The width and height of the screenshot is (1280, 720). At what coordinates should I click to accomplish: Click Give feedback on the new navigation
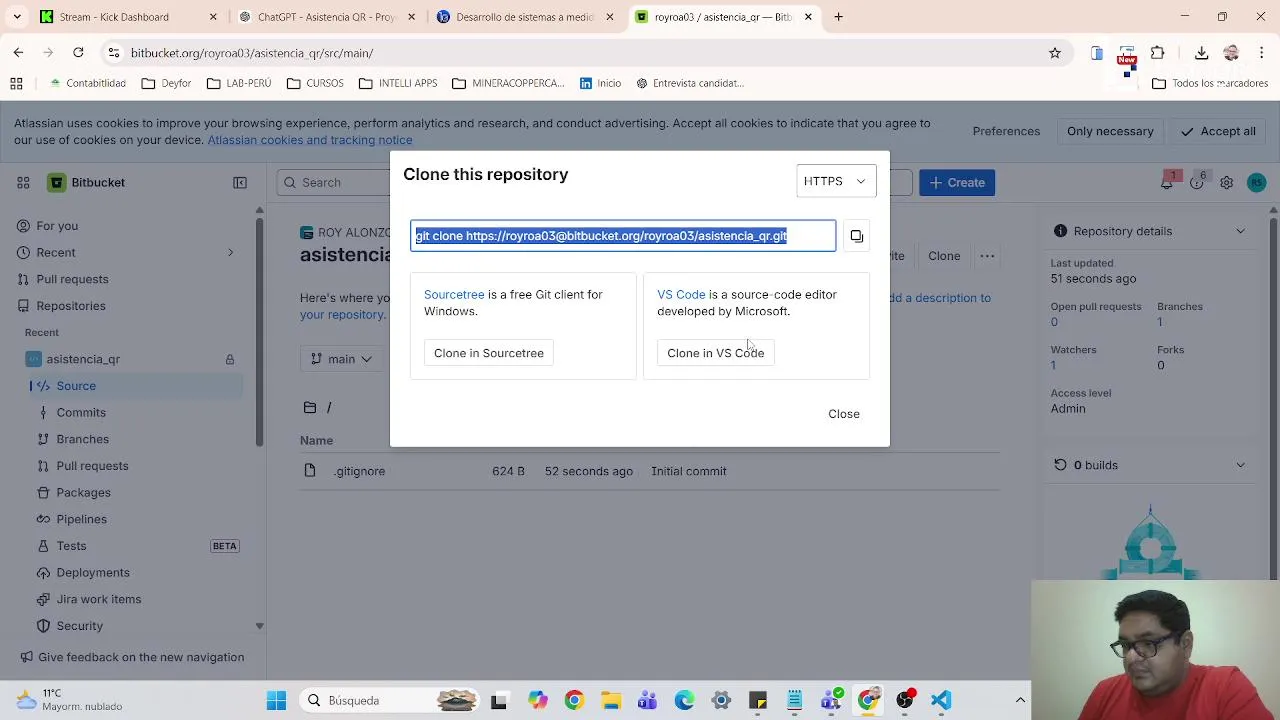tap(130, 657)
